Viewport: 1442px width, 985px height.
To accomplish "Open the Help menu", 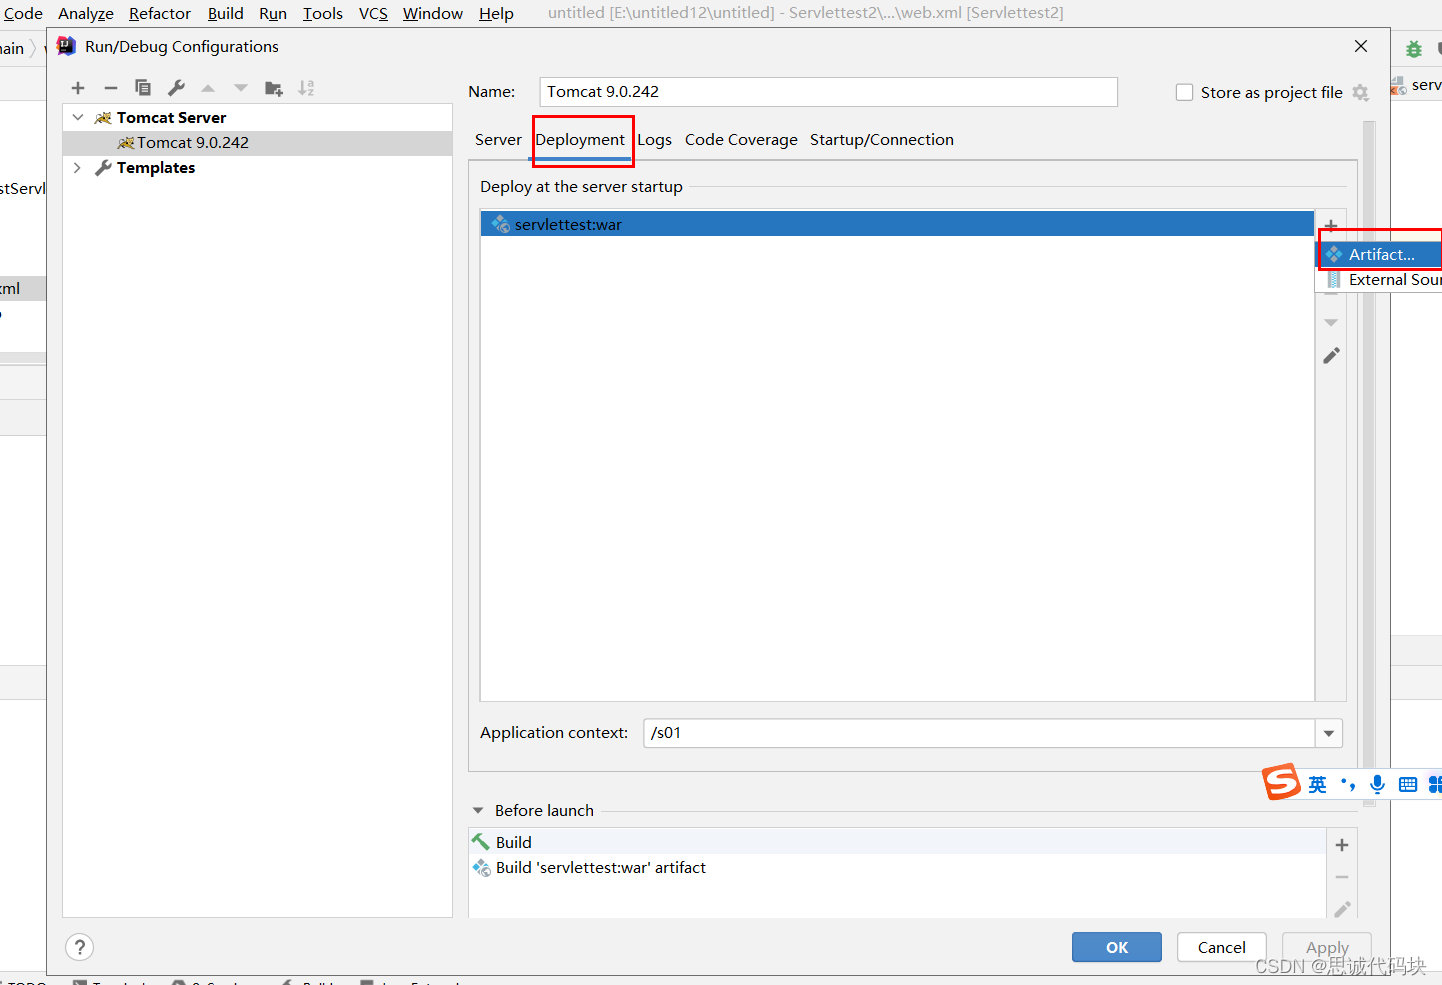I will click(496, 13).
